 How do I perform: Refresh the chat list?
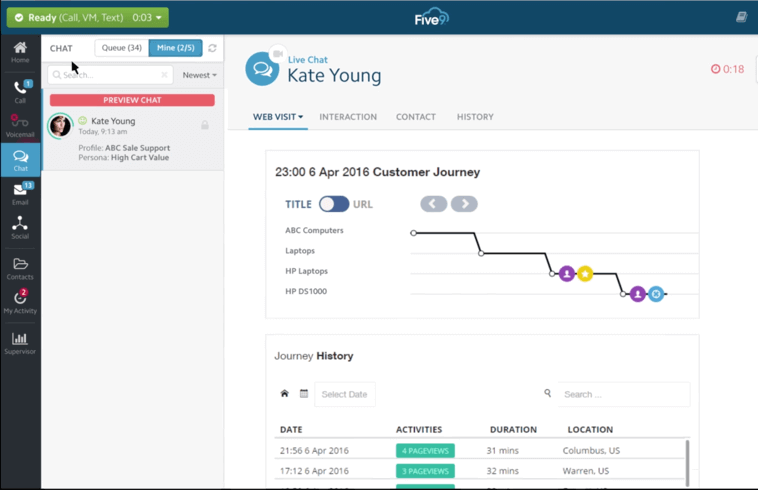(x=212, y=48)
